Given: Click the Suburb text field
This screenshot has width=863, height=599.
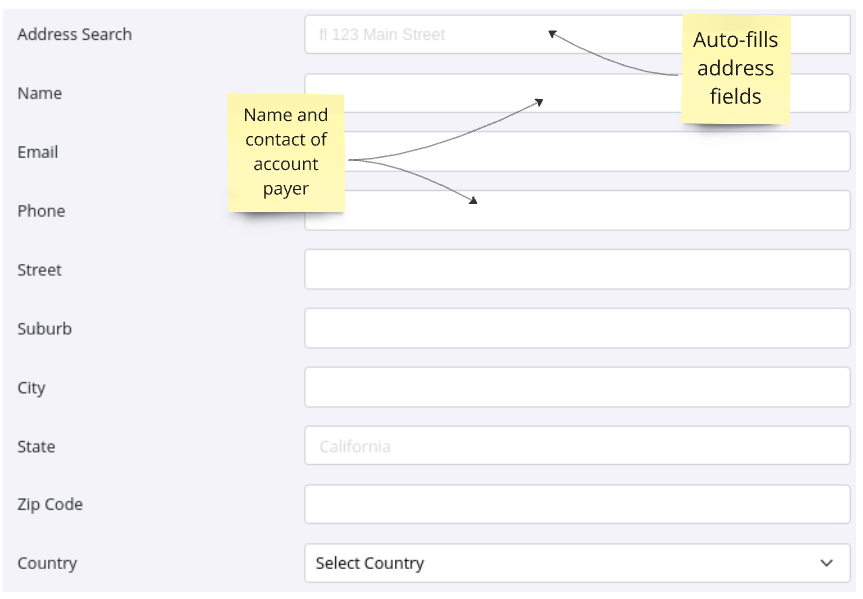Looking at the screenshot, I should (x=577, y=329).
